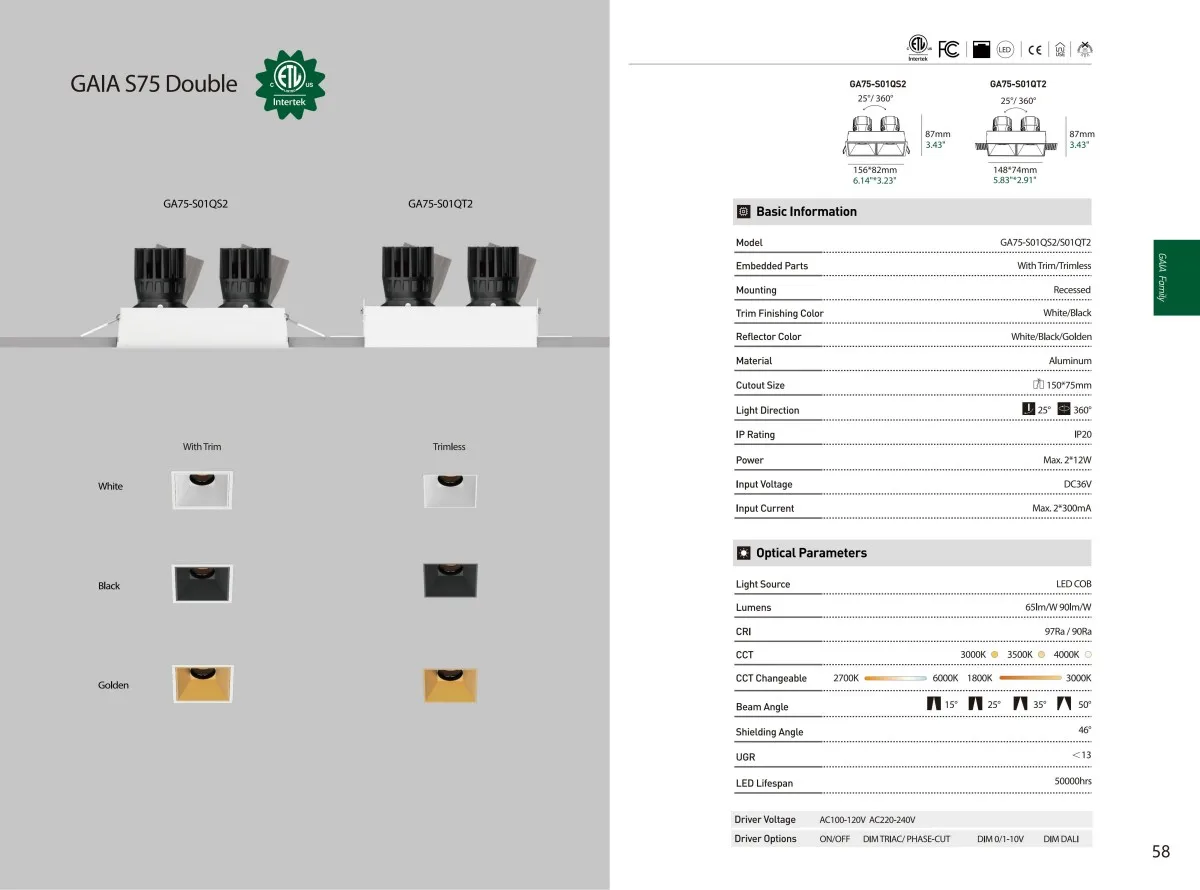The image size is (1200, 890).
Task: Click the 25° tilt direction icon
Action: click(1028, 409)
